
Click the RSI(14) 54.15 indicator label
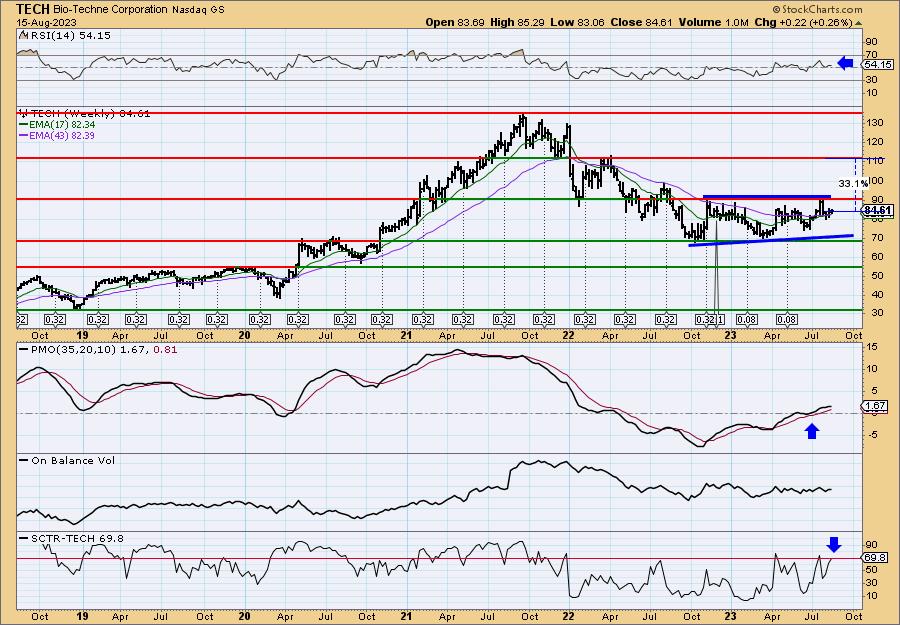click(x=69, y=36)
